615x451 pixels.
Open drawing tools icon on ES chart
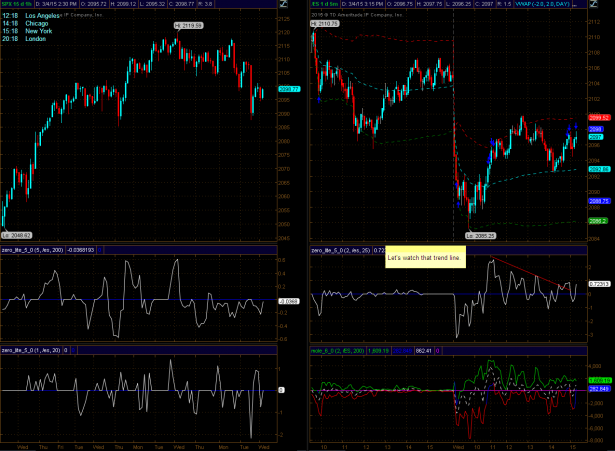tap(594, 4)
